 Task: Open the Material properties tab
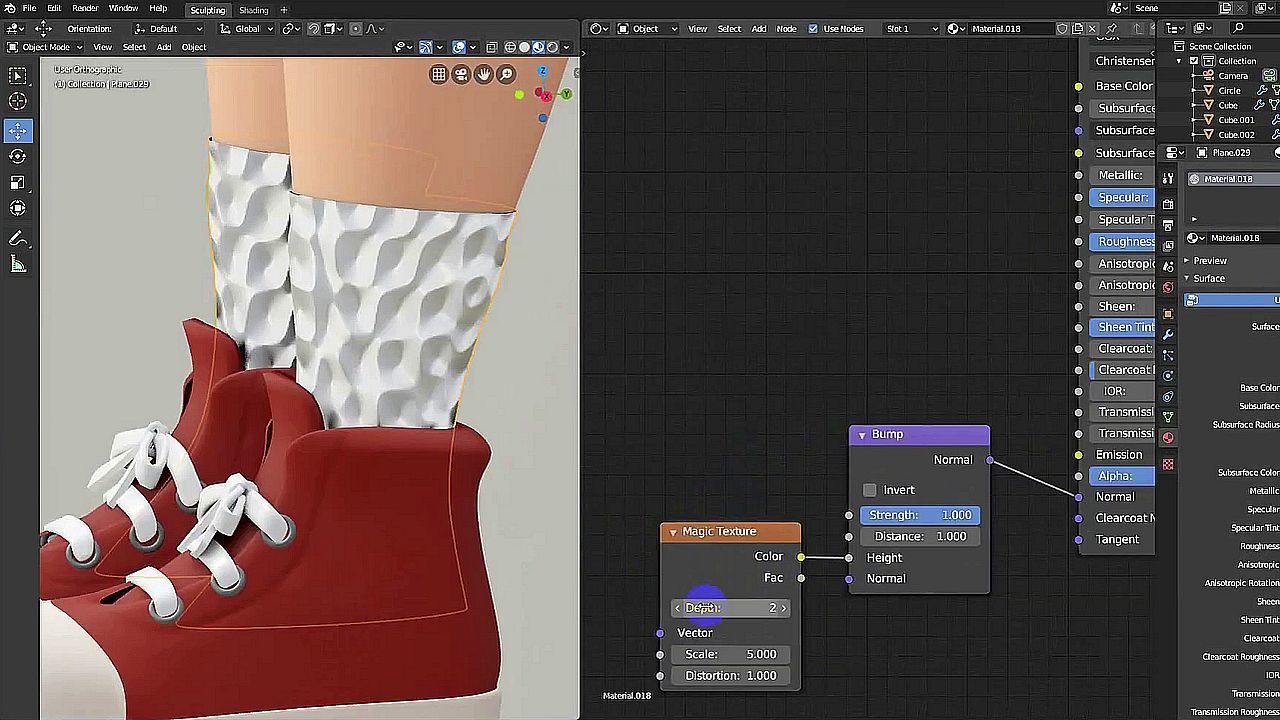(1168, 438)
